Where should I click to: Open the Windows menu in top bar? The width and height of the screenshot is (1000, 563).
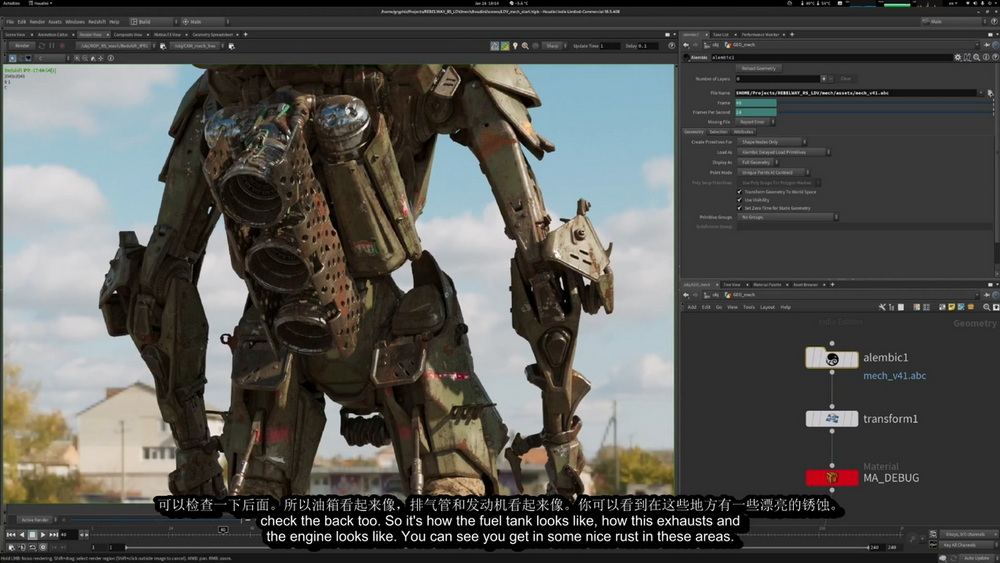click(75, 22)
